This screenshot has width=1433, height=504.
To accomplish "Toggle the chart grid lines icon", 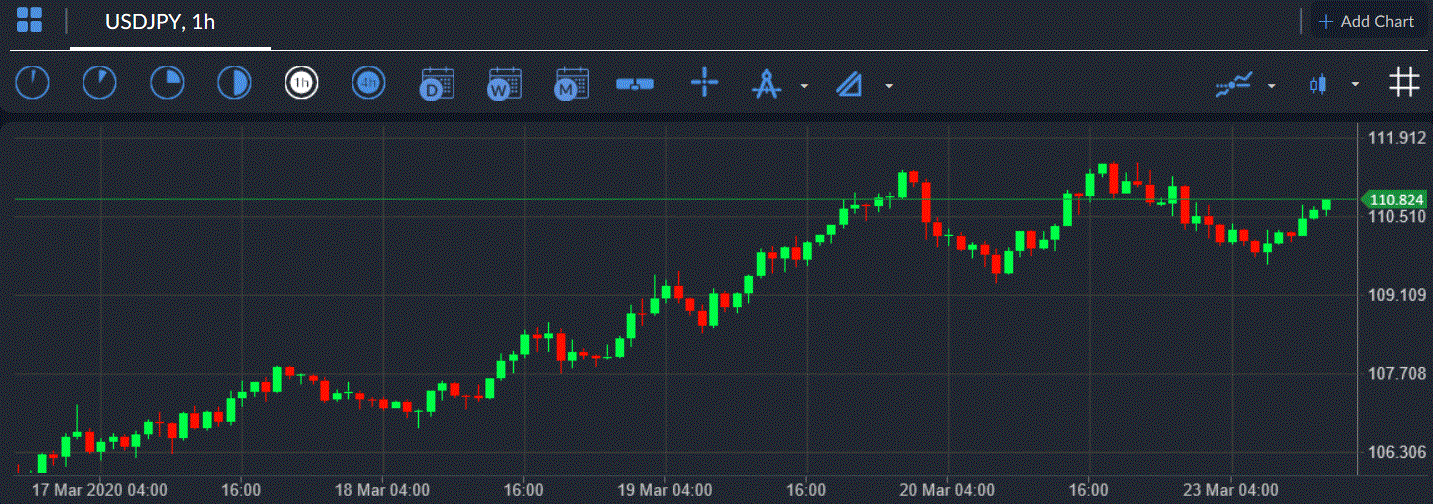I will [1404, 83].
